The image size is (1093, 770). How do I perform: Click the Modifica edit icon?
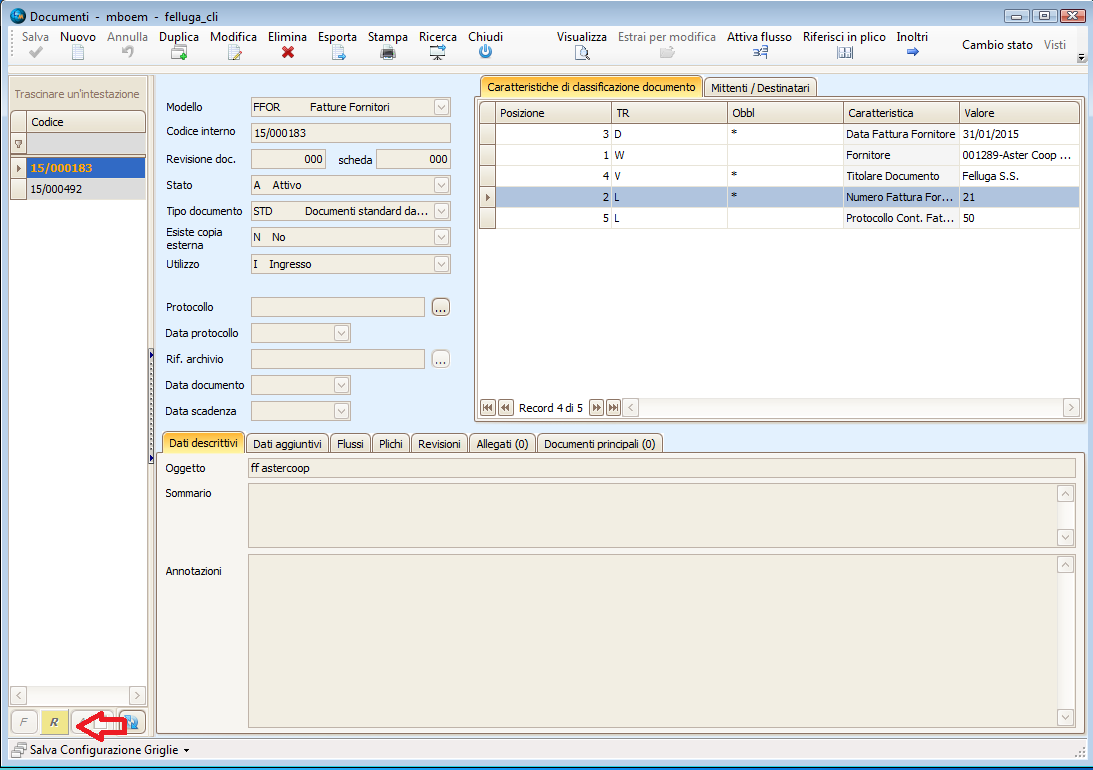tap(234, 52)
